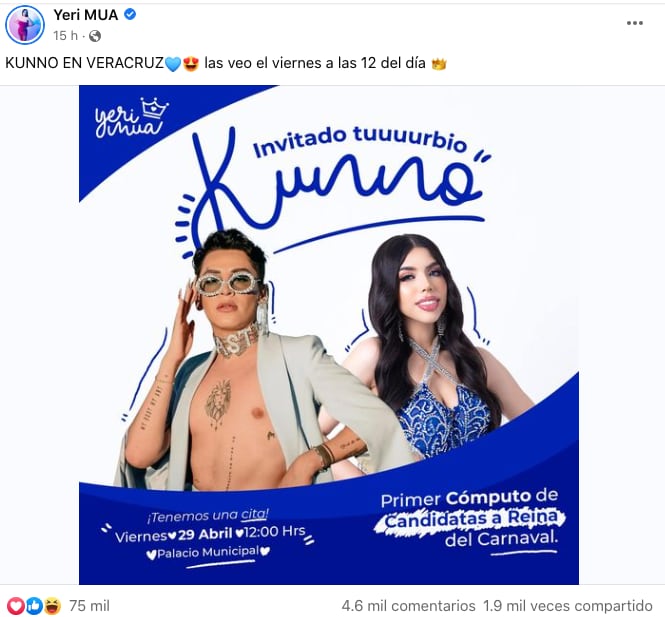
Task: Click the KUNNO EN VERACRUZ caption text
Action: pyautogui.click(x=84, y=63)
